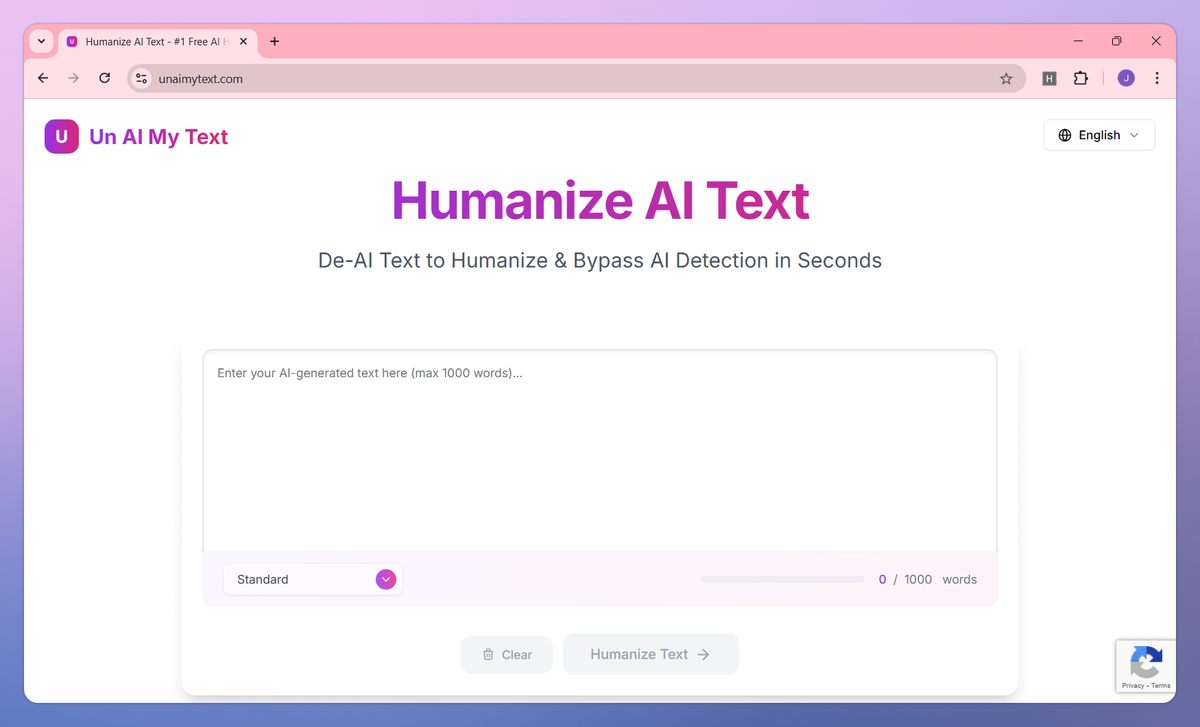The height and width of the screenshot is (727, 1200).
Task: Open a new tab with plus icon
Action: click(x=274, y=42)
